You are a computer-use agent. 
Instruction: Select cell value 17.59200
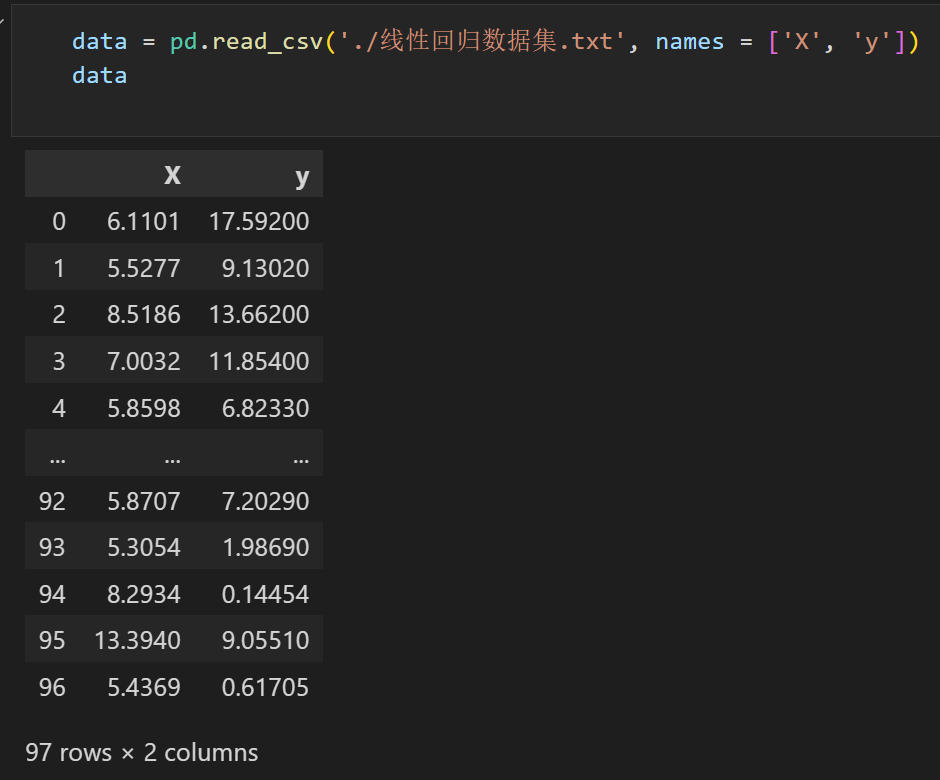(259, 221)
